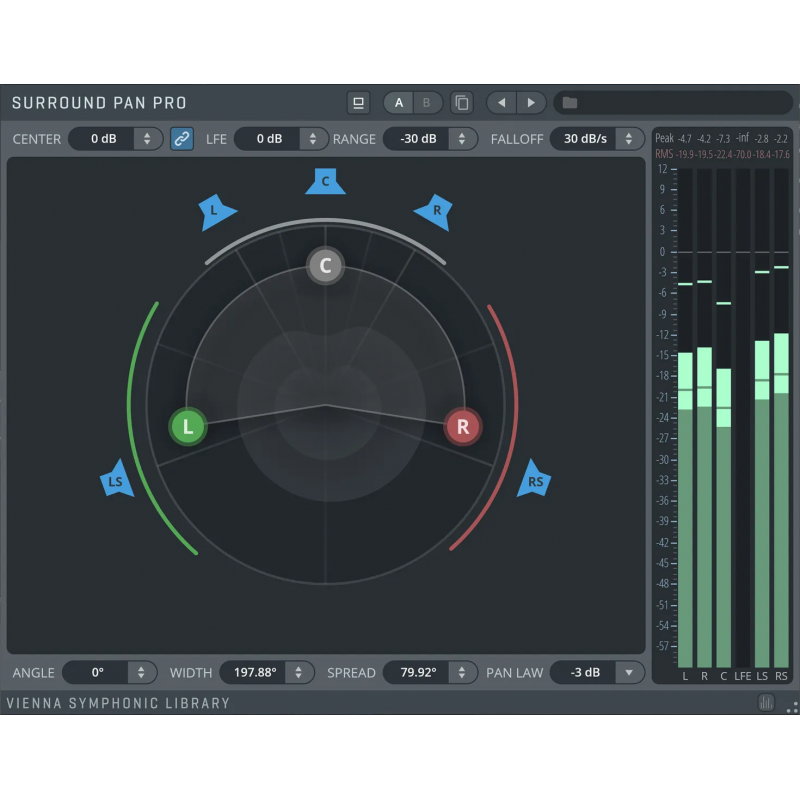Click the meter icon in bottom bar
800x800 pixels.
click(766, 703)
